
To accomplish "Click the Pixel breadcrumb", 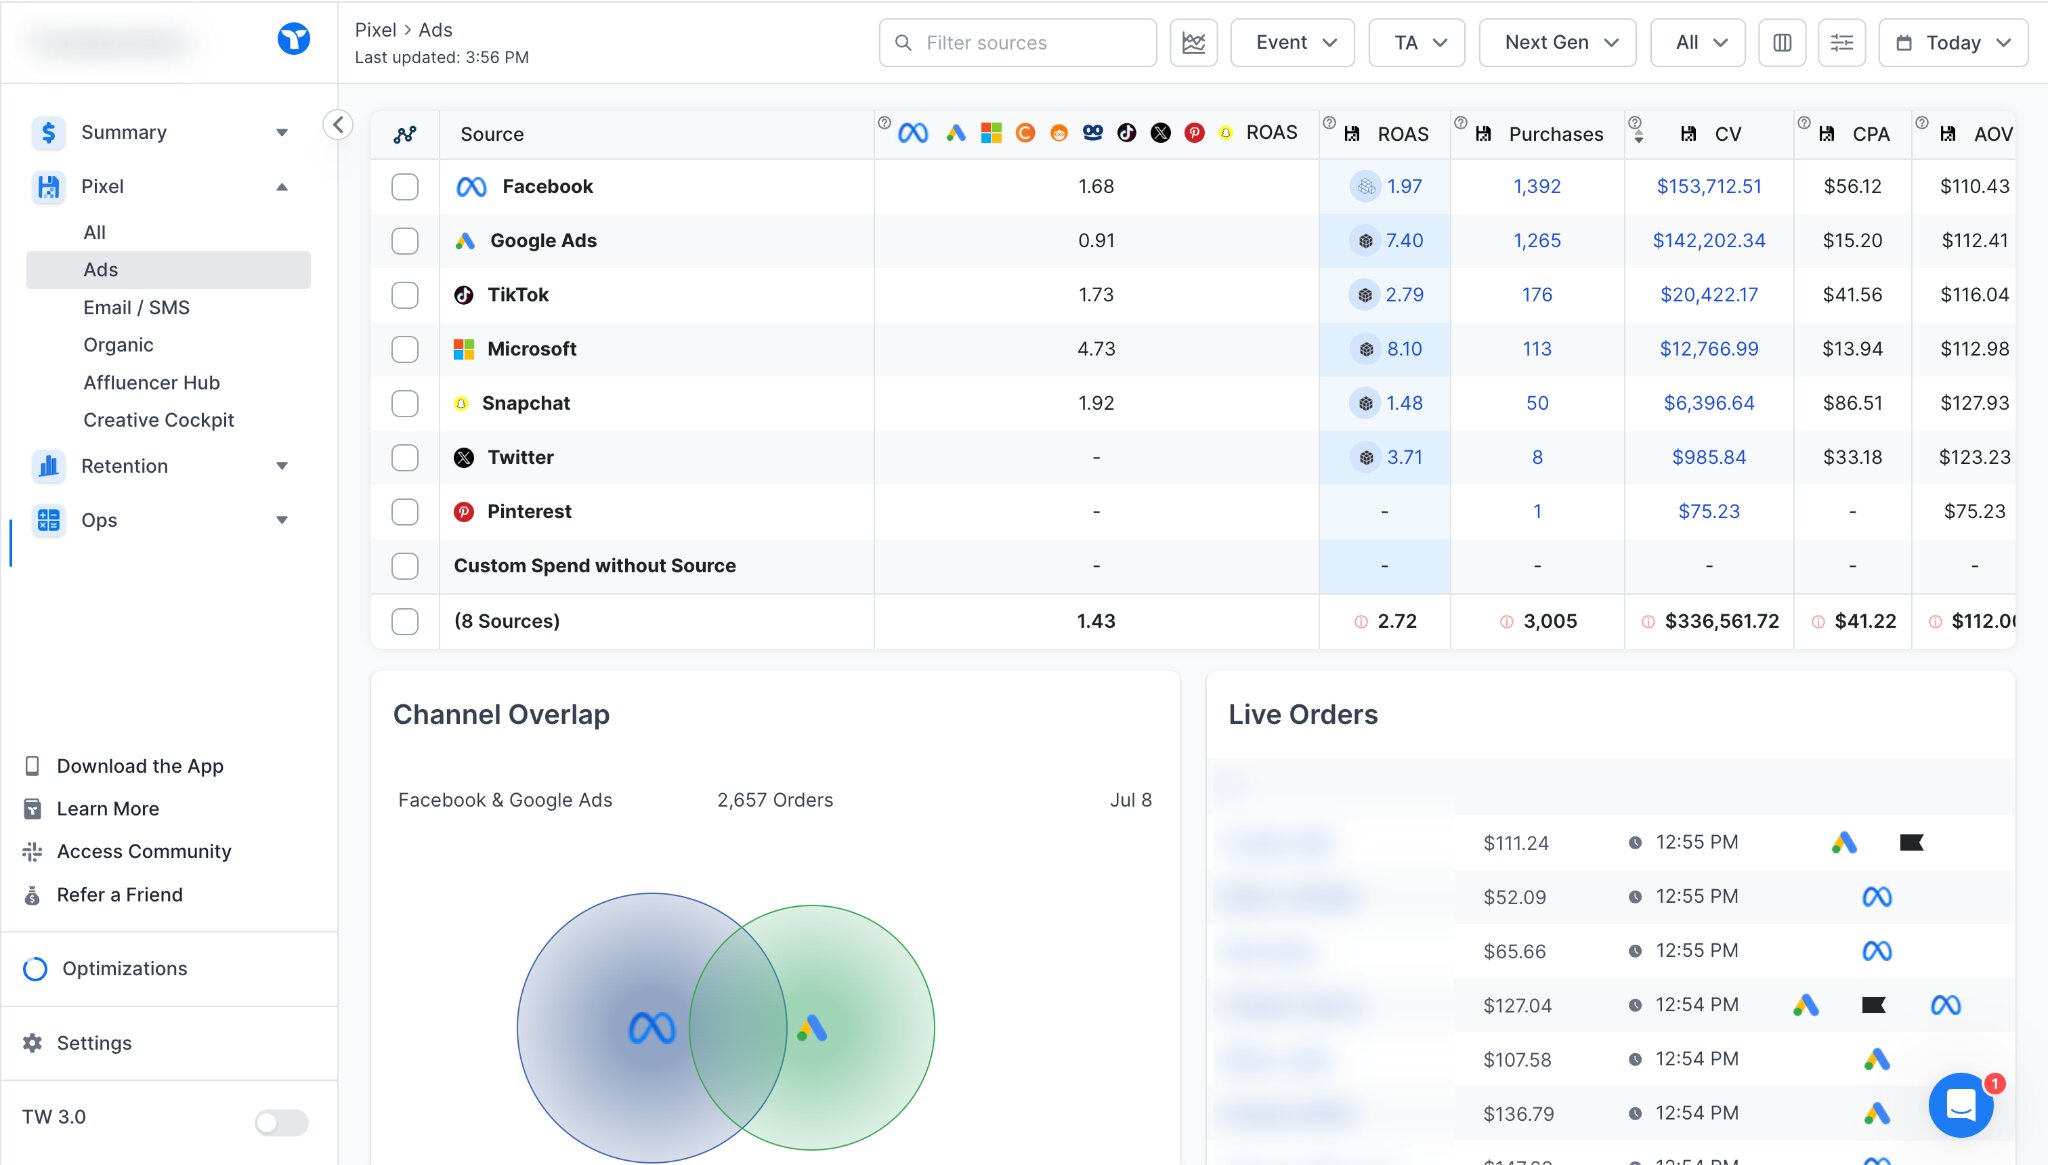I will (376, 30).
